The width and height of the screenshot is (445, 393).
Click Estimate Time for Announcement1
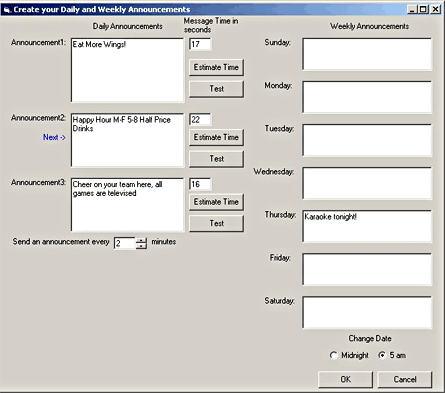216,67
